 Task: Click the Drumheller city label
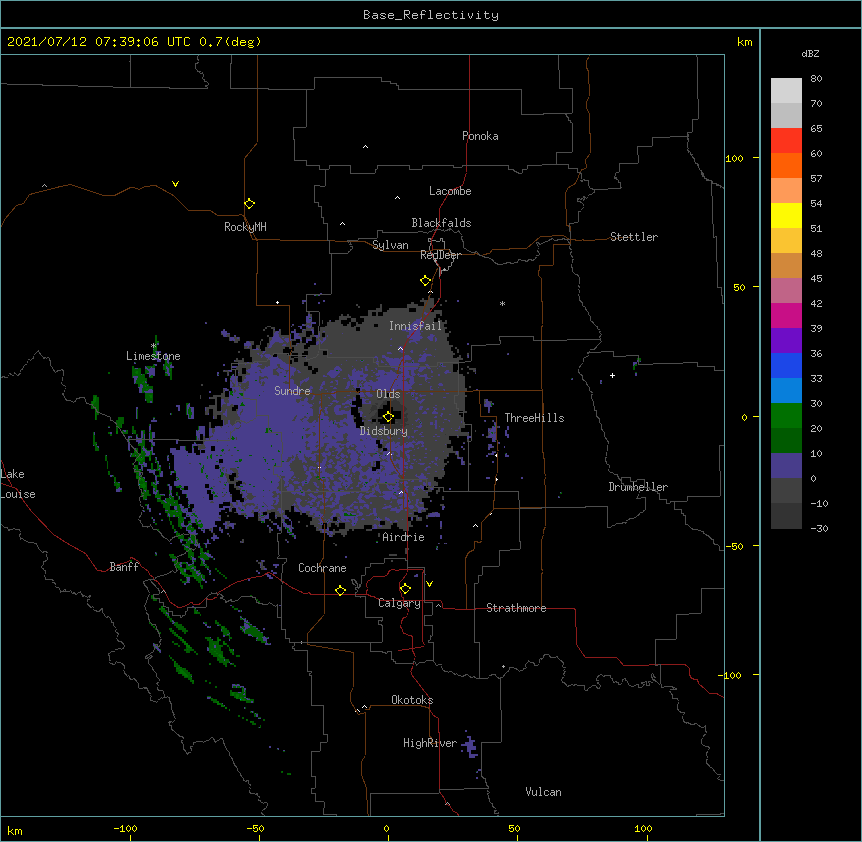[638, 487]
